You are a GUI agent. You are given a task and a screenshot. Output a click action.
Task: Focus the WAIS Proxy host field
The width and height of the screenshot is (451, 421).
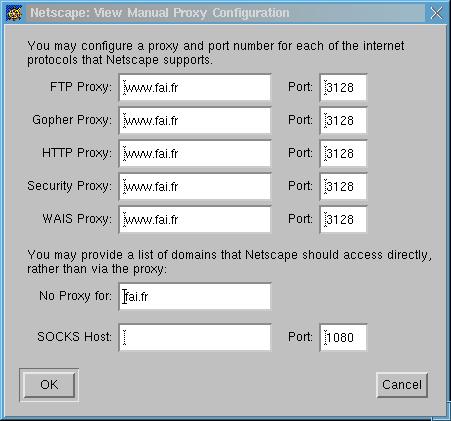pyautogui.click(x=195, y=219)
